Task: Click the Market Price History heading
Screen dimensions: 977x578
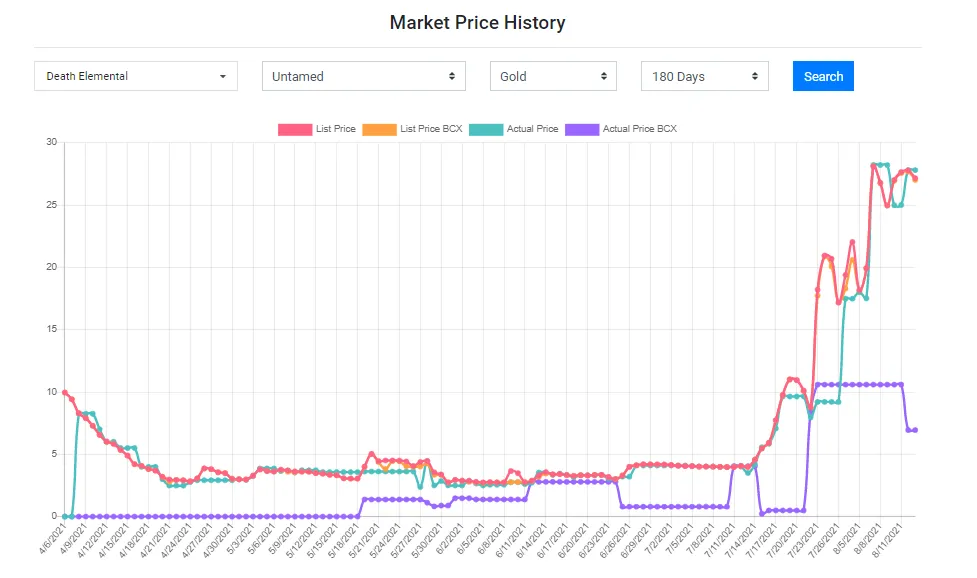Action: (x=477, y=22)
